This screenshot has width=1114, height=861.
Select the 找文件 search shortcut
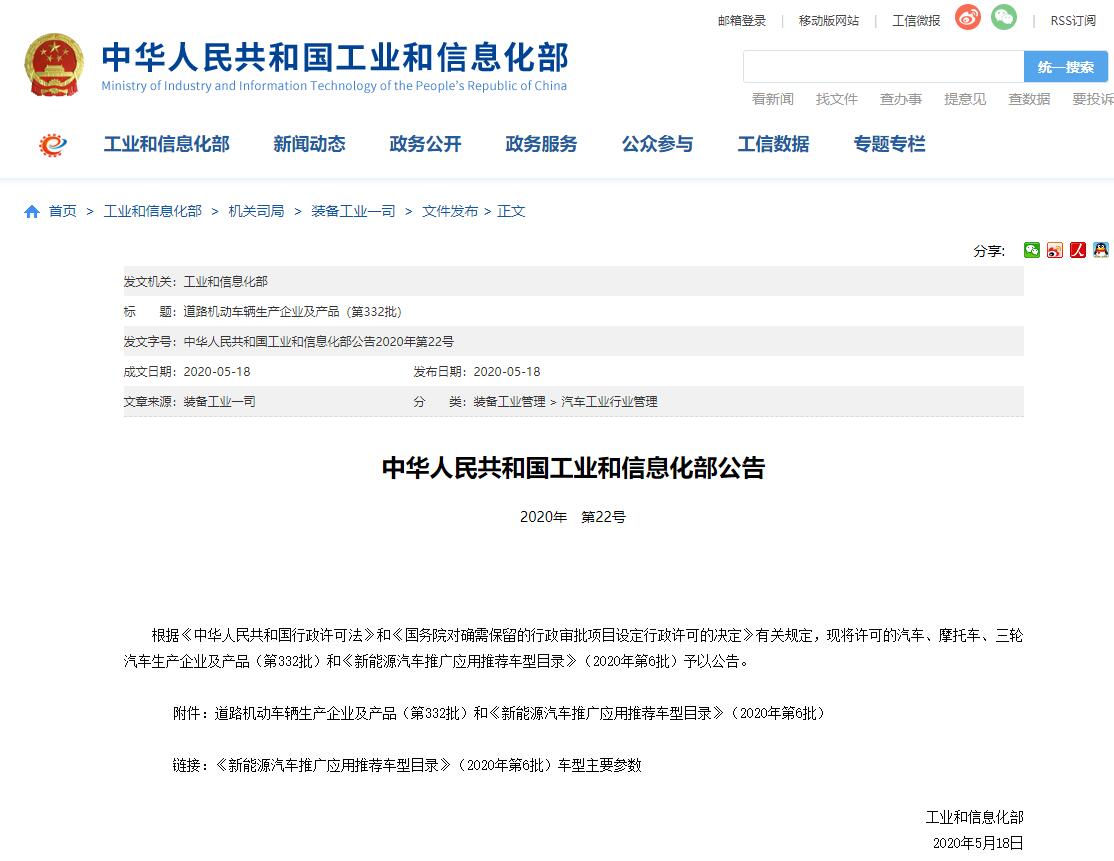[836, 99]
